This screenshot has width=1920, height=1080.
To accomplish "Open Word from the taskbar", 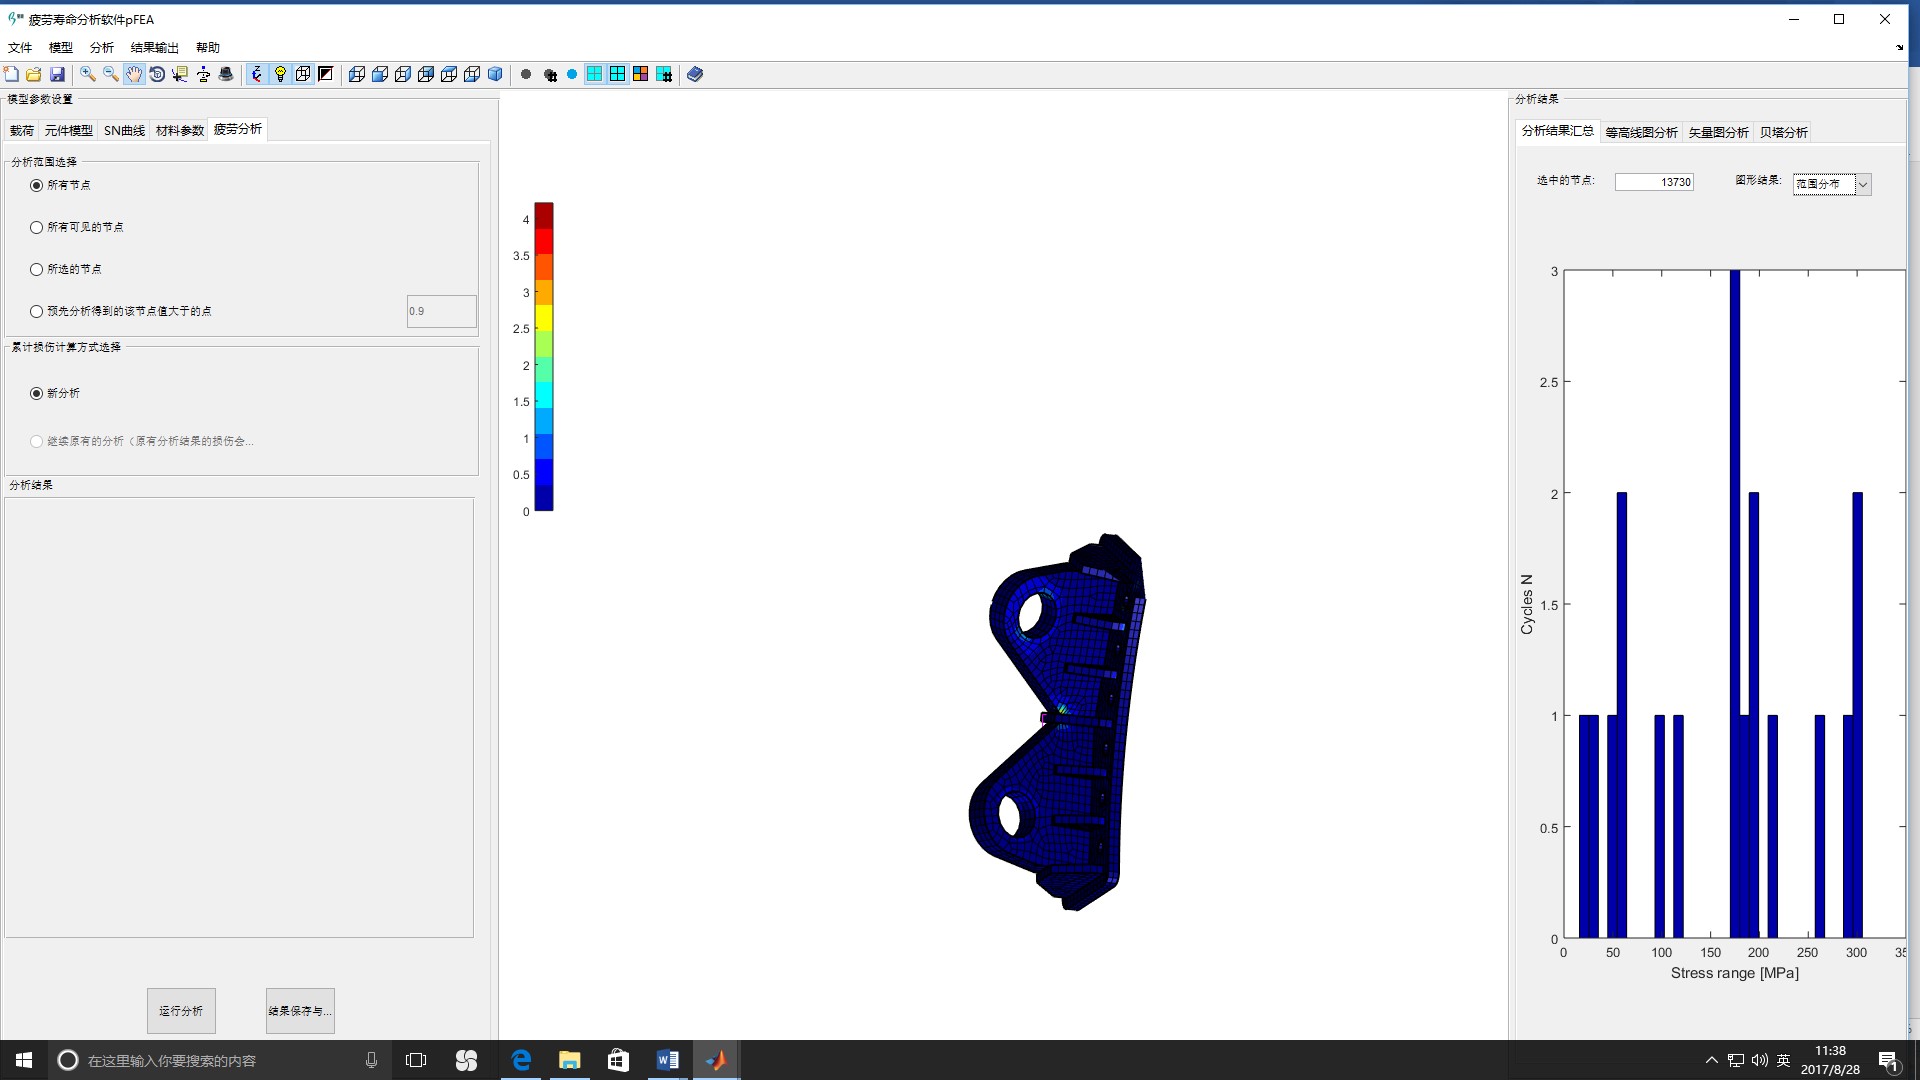I will click(x=668, y=1060).
